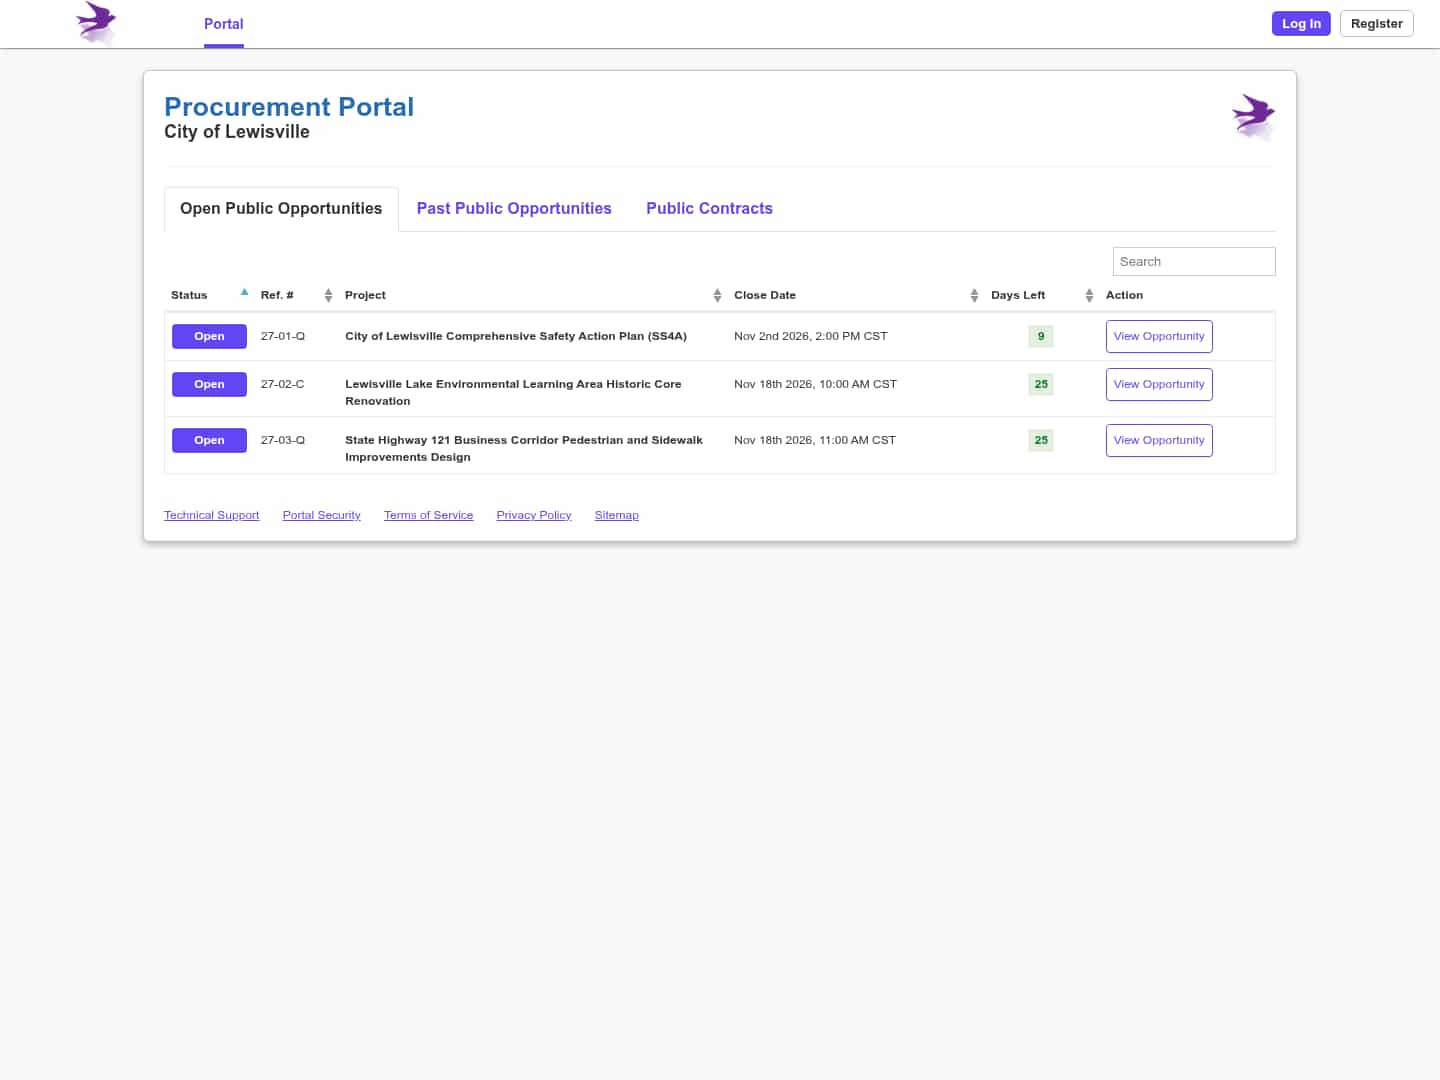This screenshot has height=1080, width=1440.
Task: Click Open status badge for 27-03-Q
Action: click(209, 440)
